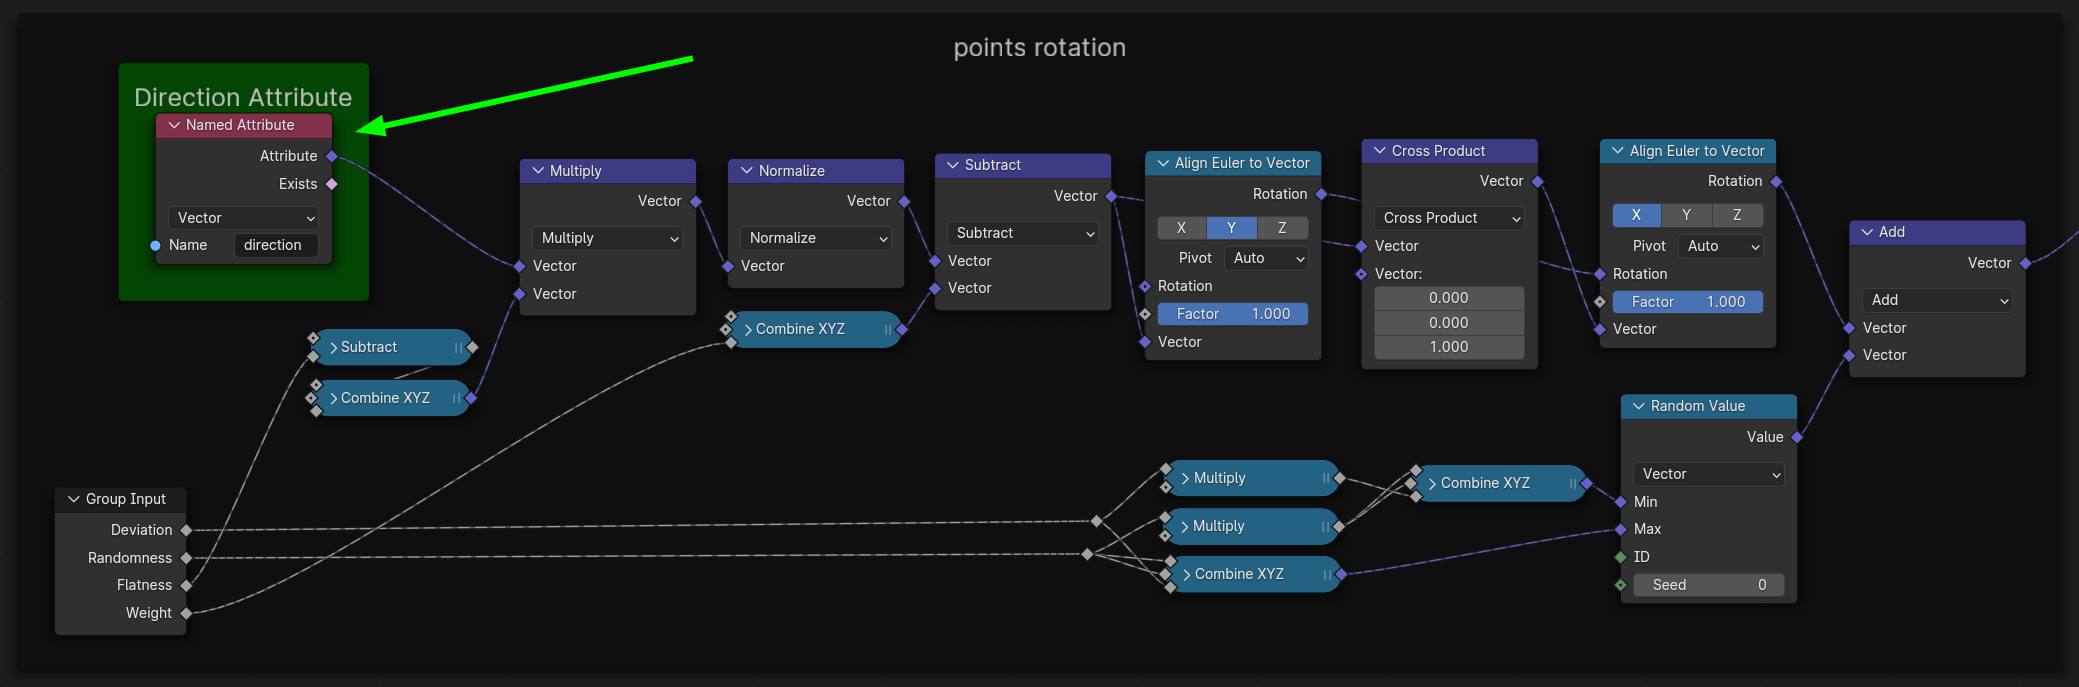Open the Random Value Vector type dropdown

(x=1709, y=474)
